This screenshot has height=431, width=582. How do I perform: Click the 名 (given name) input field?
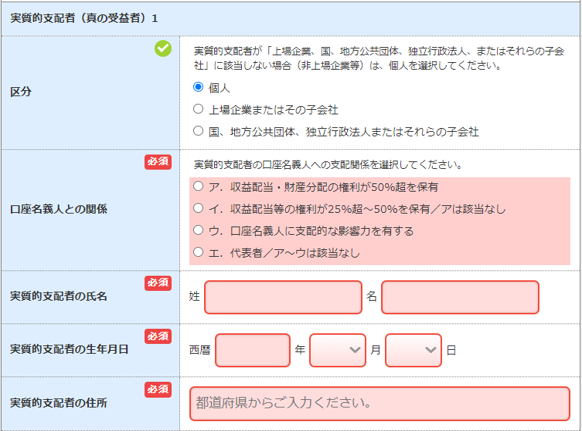[460, 297]
